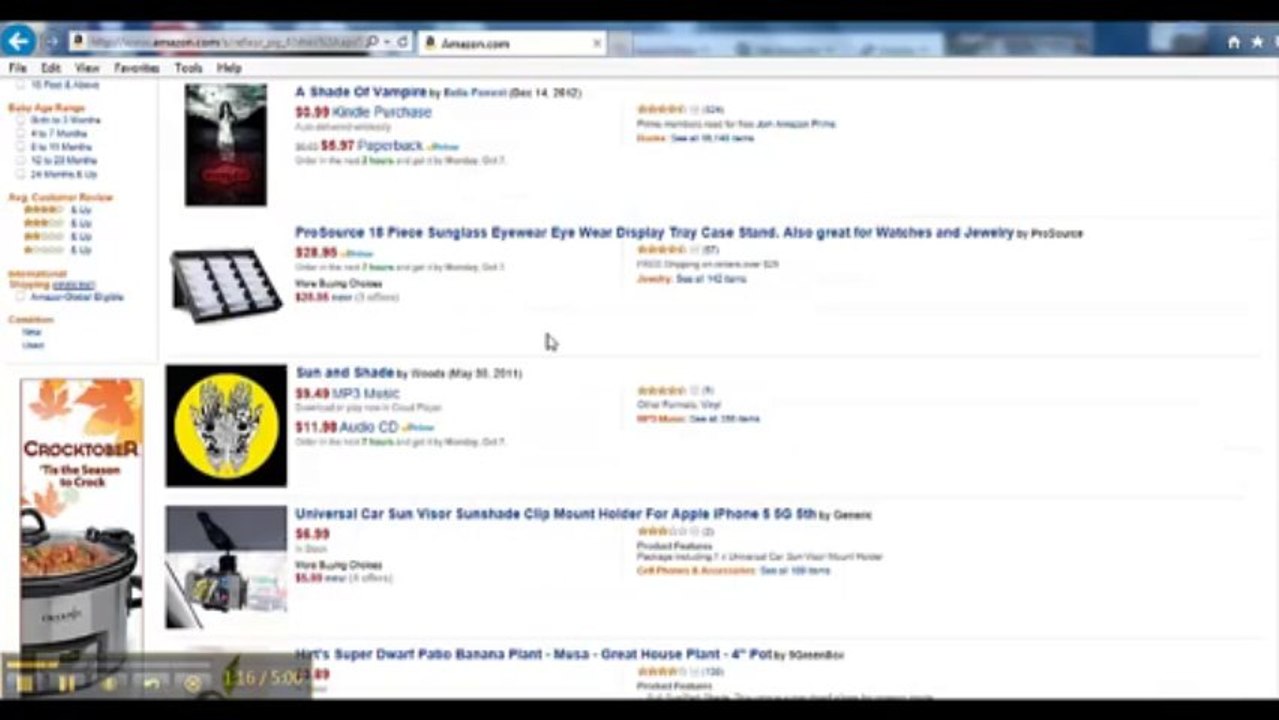This screenshot has height=720, width=1279.
Task: Enable the Amazon Global Eligible checkbox
Action: tap(21, 297)
